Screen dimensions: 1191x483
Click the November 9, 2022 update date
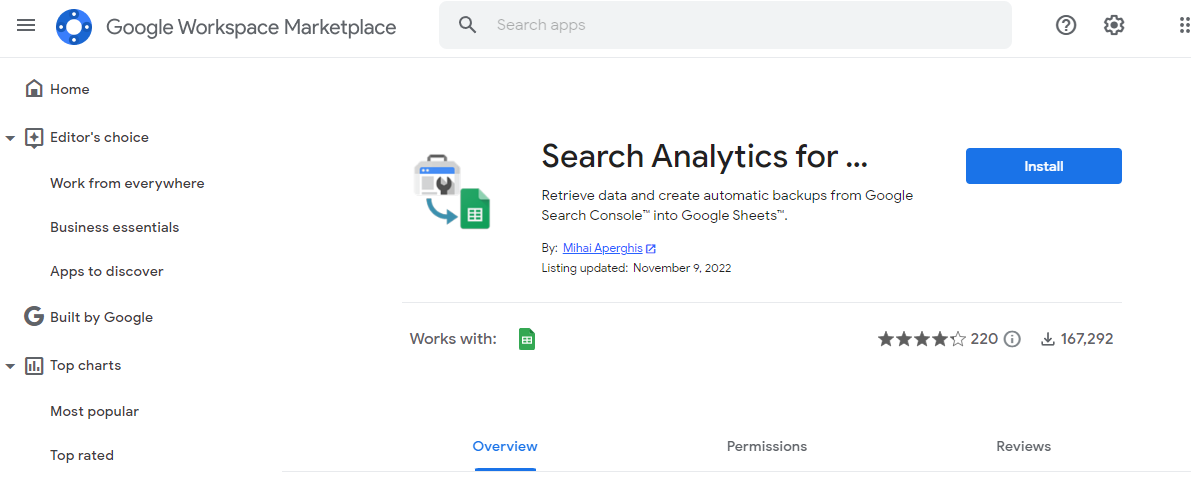682,268
